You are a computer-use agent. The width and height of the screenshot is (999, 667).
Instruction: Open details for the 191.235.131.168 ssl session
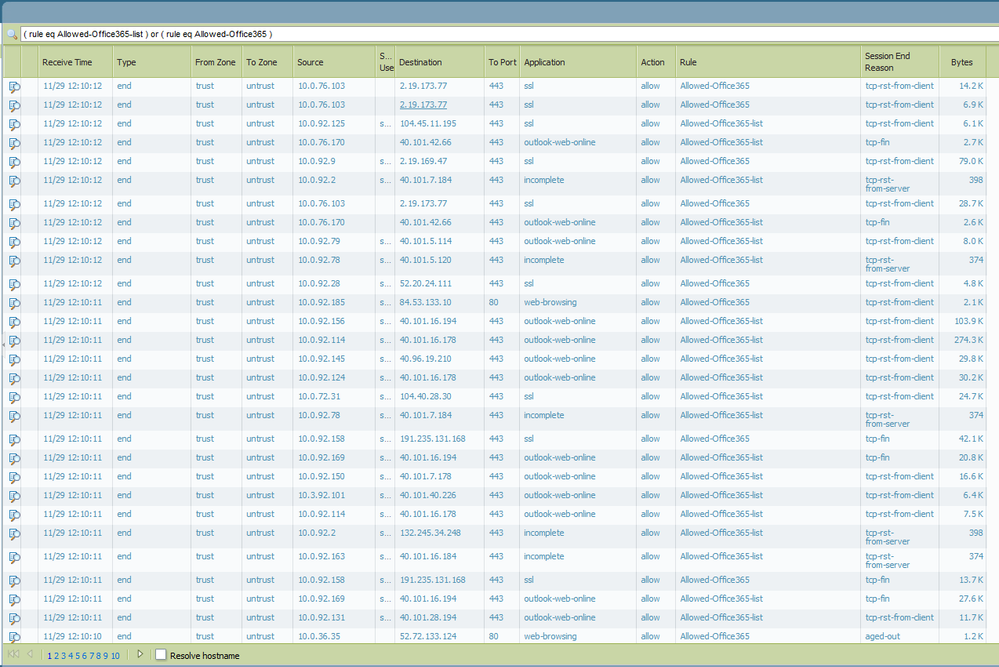point(13,438)
